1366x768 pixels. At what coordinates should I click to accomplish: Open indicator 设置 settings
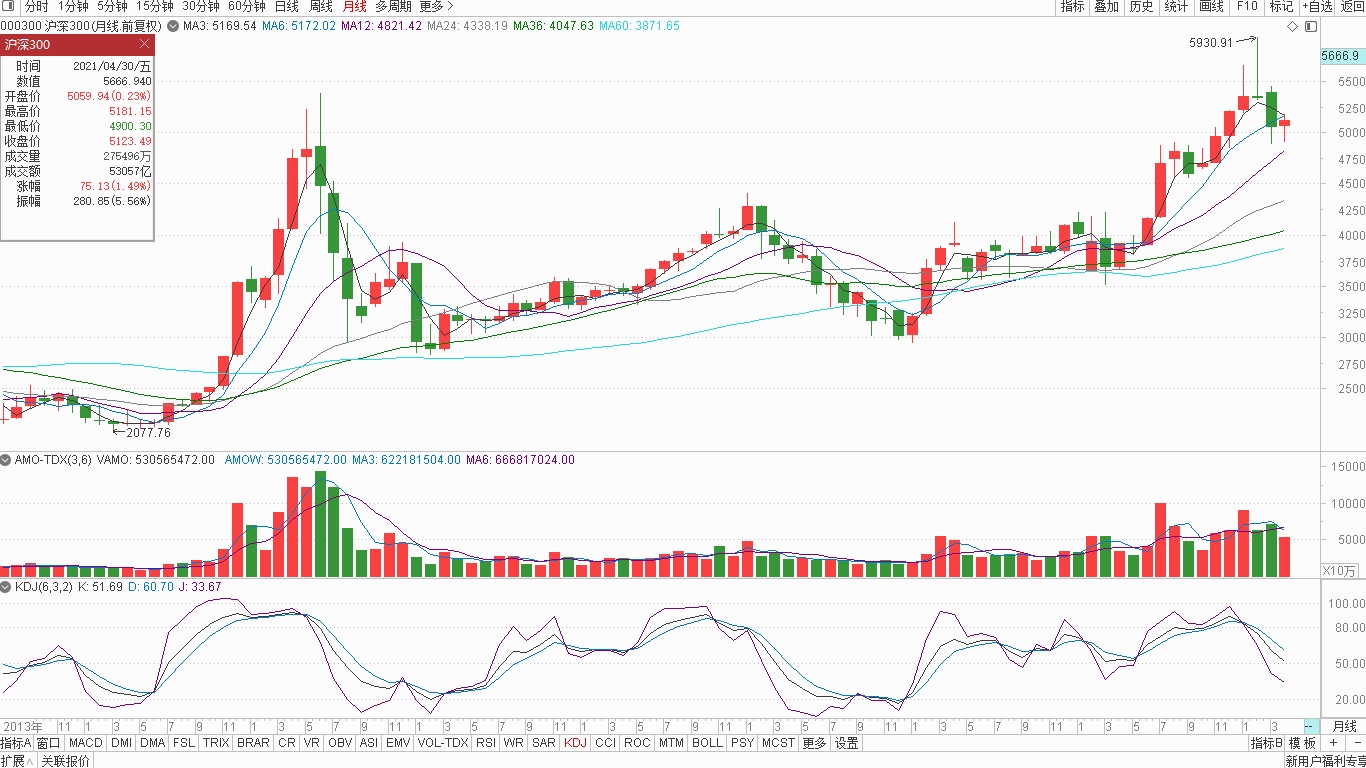(x=847, y=743)
